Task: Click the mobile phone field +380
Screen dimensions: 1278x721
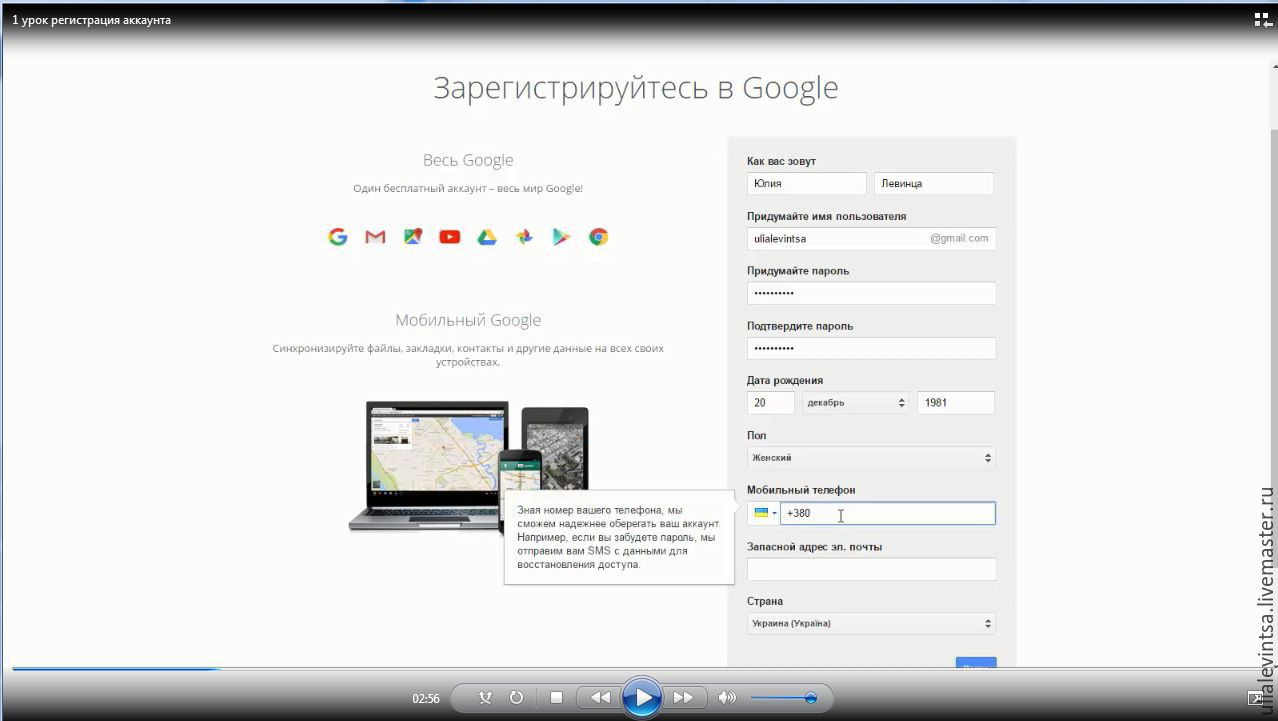Action: click(888, 513)
